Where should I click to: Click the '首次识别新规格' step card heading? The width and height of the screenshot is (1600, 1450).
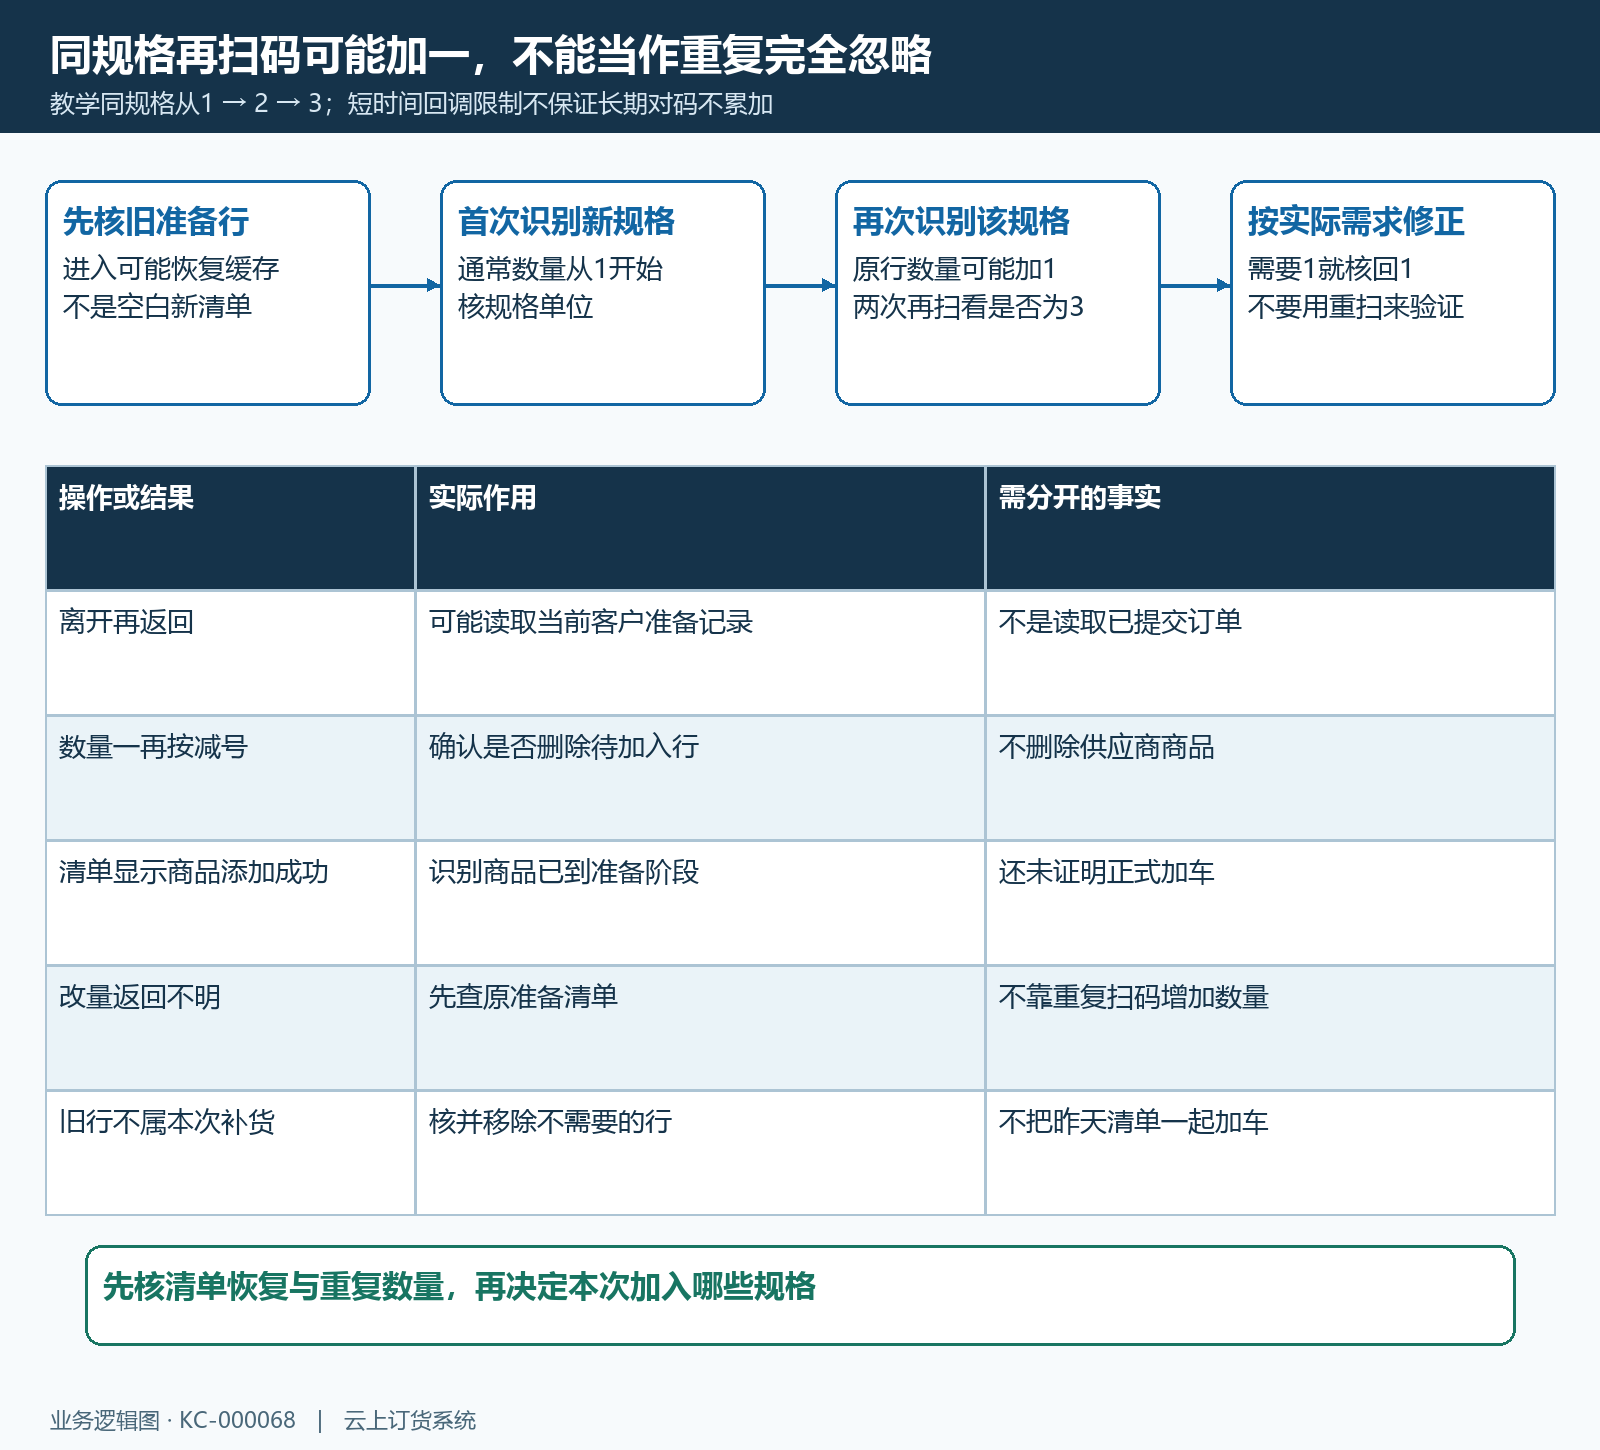[566, 221]
